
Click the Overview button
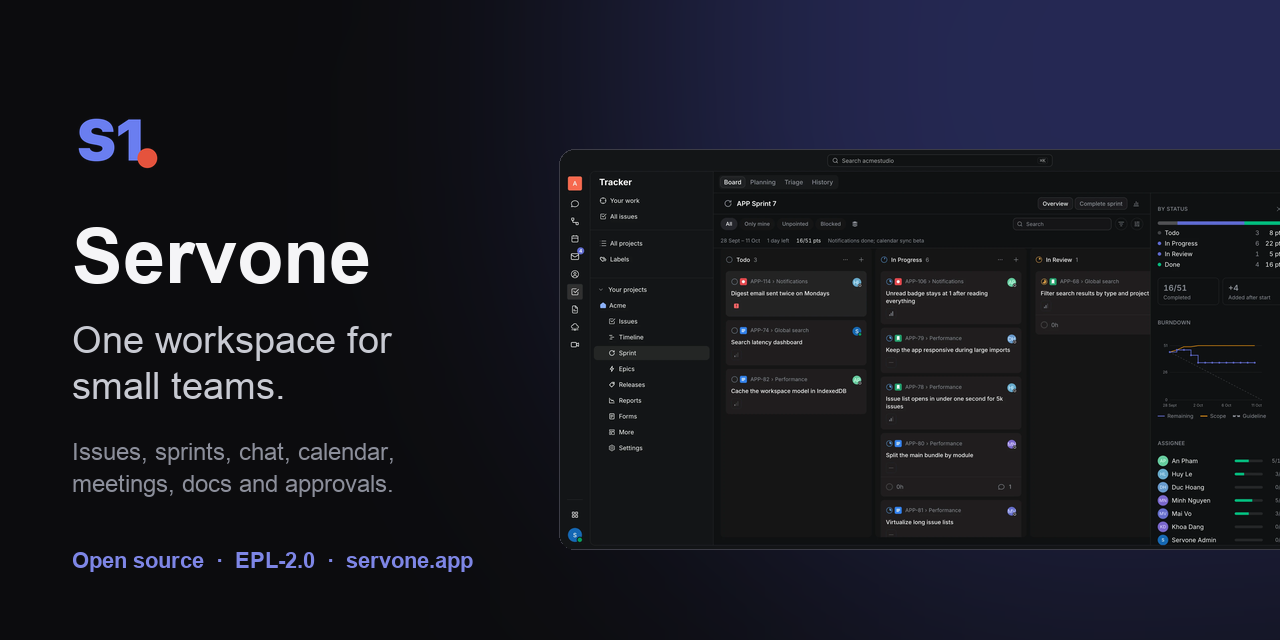(1055, 204)
